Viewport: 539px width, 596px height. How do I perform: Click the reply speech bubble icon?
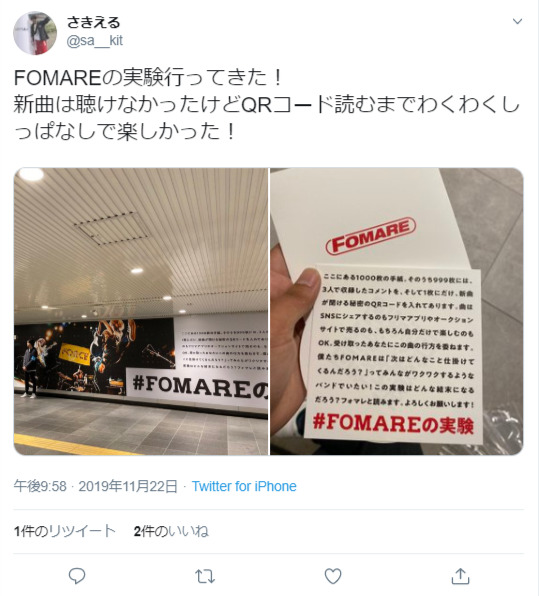(77, 576)
